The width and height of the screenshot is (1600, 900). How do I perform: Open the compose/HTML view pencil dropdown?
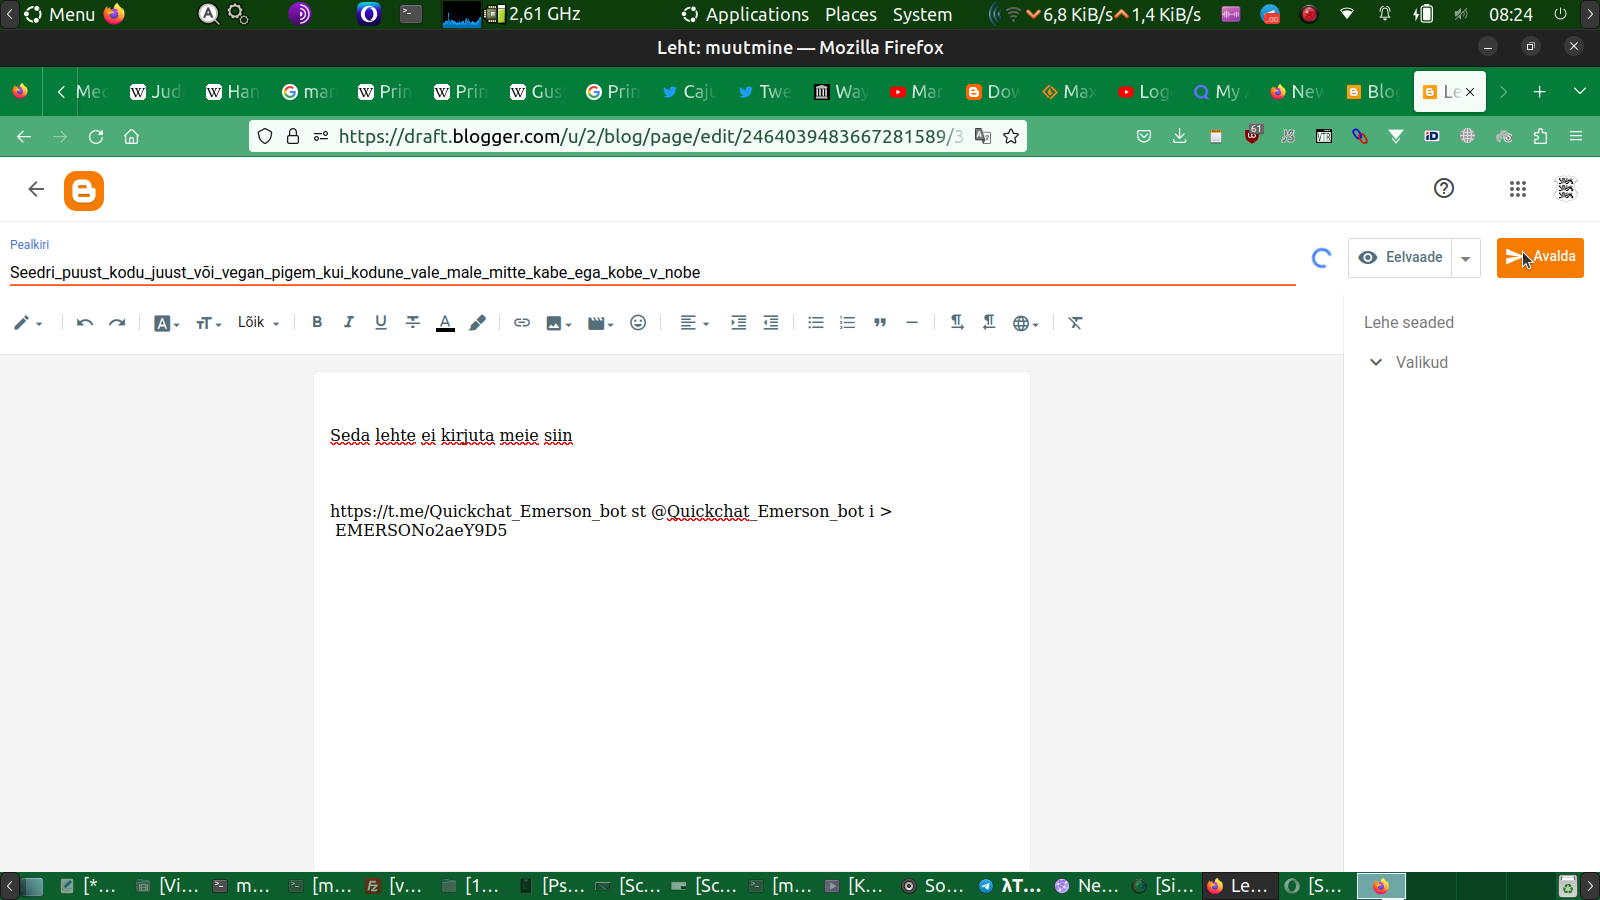coord(28,323)
